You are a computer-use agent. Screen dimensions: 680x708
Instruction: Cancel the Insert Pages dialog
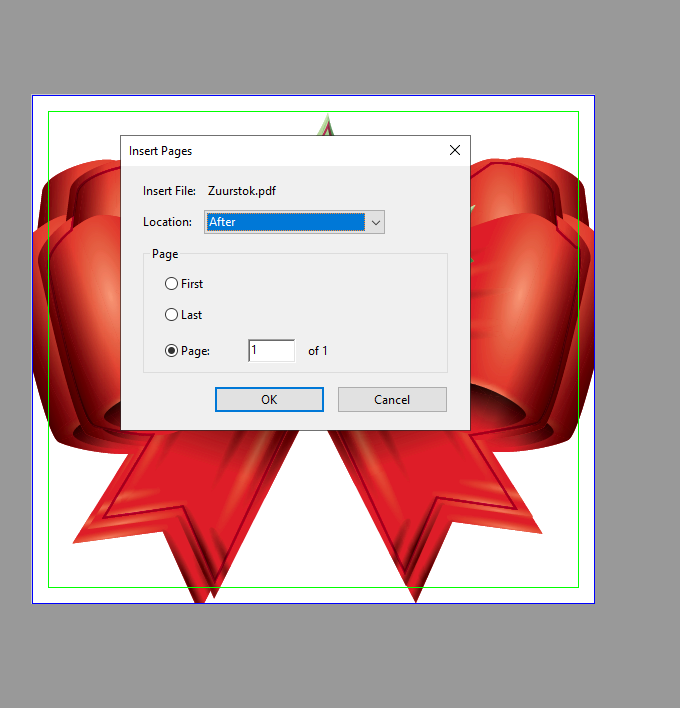tap(392, 400)
